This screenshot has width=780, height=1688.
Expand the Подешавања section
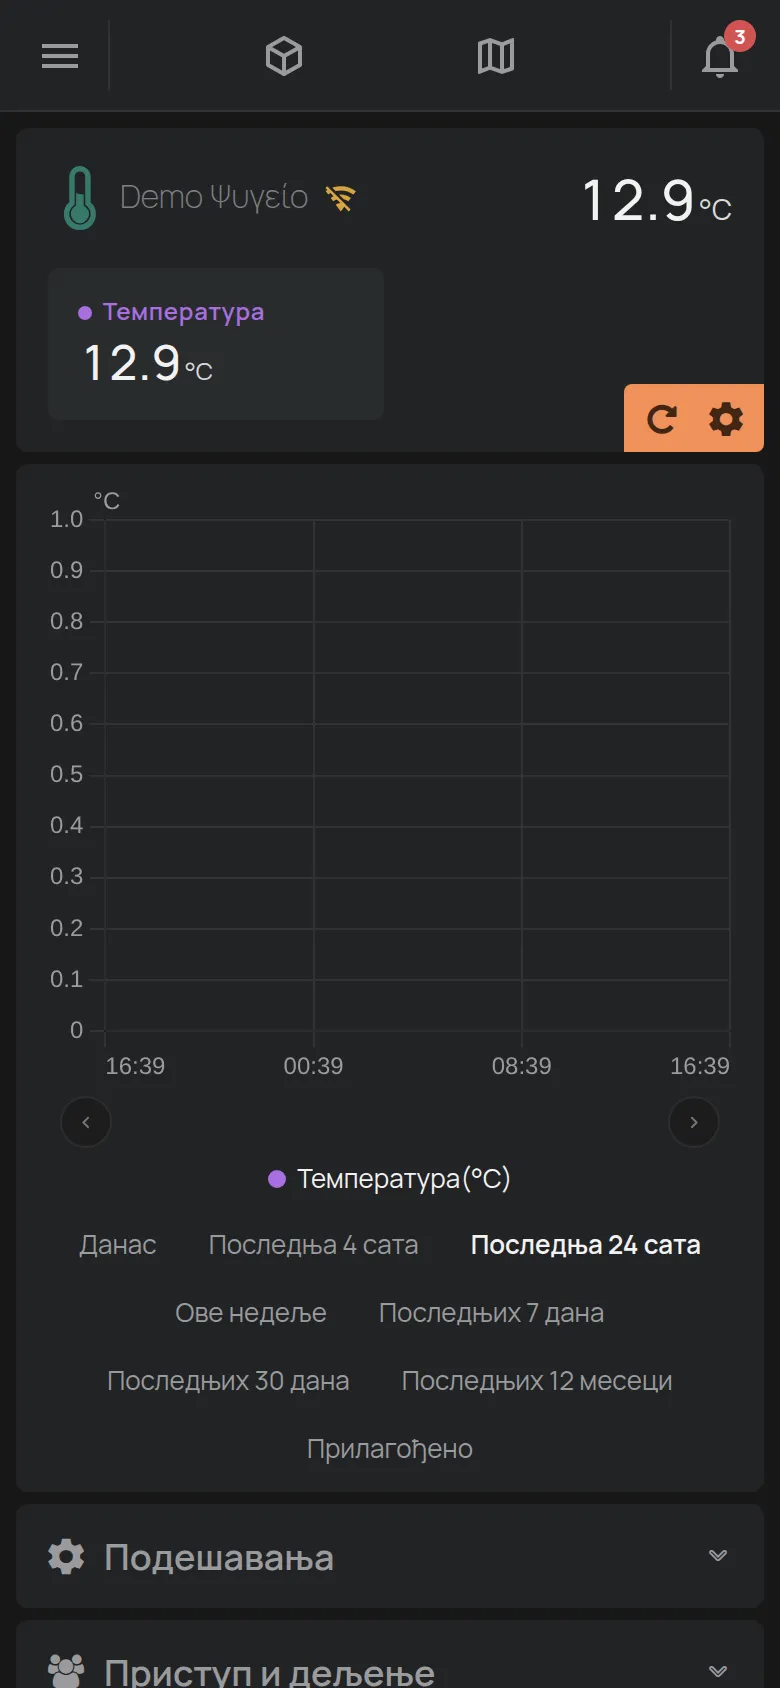[390, 1557]
